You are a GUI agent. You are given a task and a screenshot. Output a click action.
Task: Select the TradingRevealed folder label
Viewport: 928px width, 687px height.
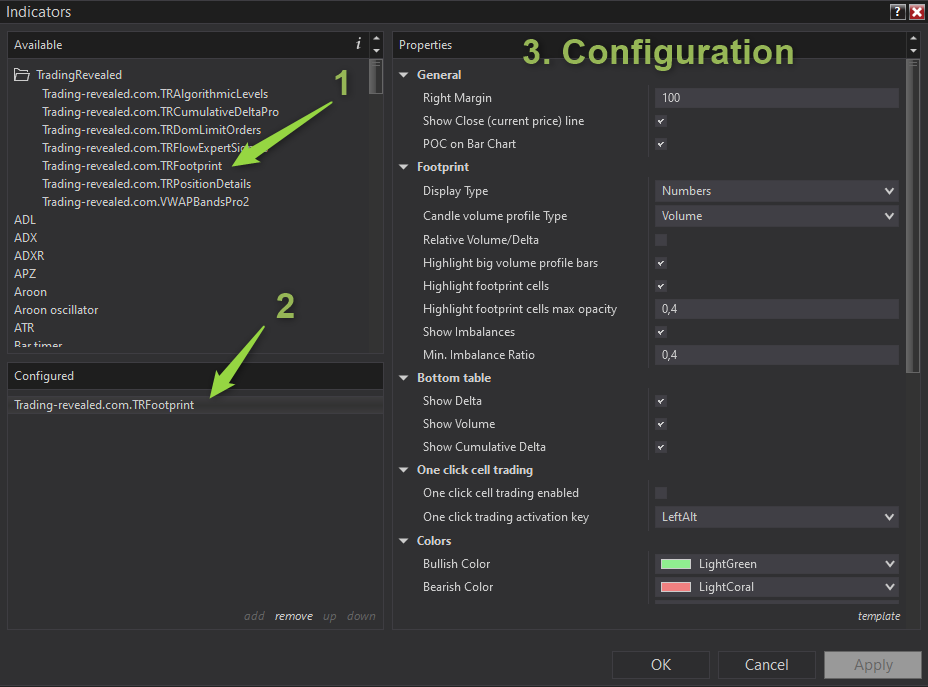coord(79,75)
